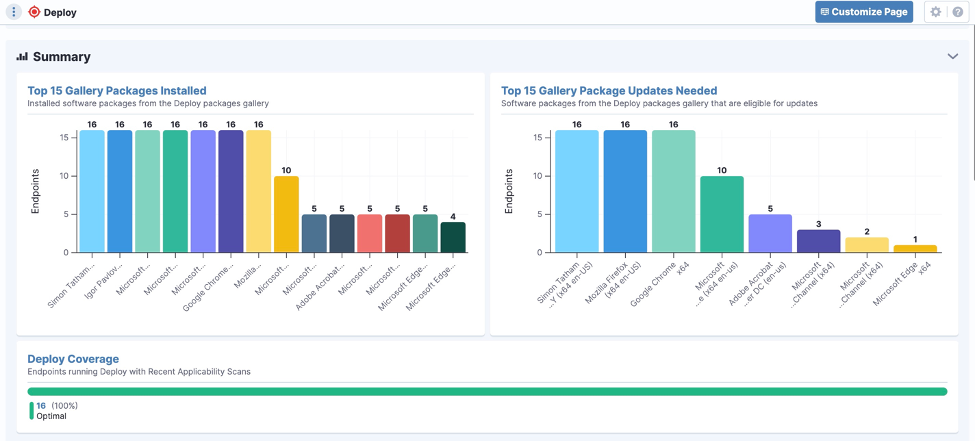976x442 pixels.
Task: Open the settings gear icon
Action: pyautogui.click(x=936, y=12)
